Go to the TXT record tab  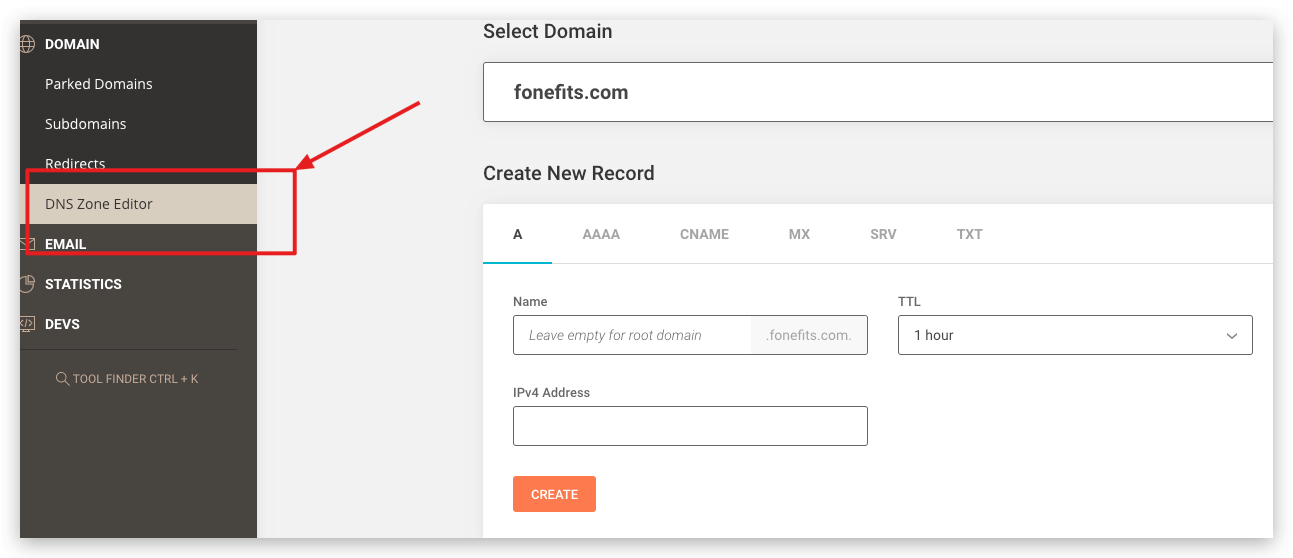(969, 234)
